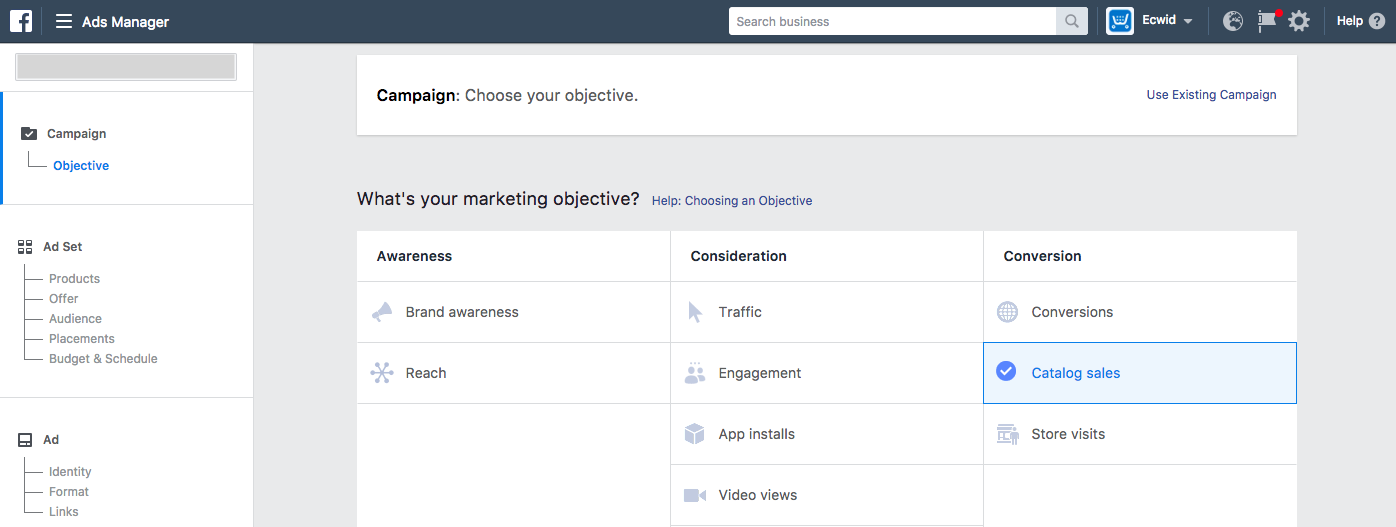Image resolution: width=1396 pixels, height=527 pixels.
Task: Go to Audience under Ad Set
Action: (x=75, y=319)
